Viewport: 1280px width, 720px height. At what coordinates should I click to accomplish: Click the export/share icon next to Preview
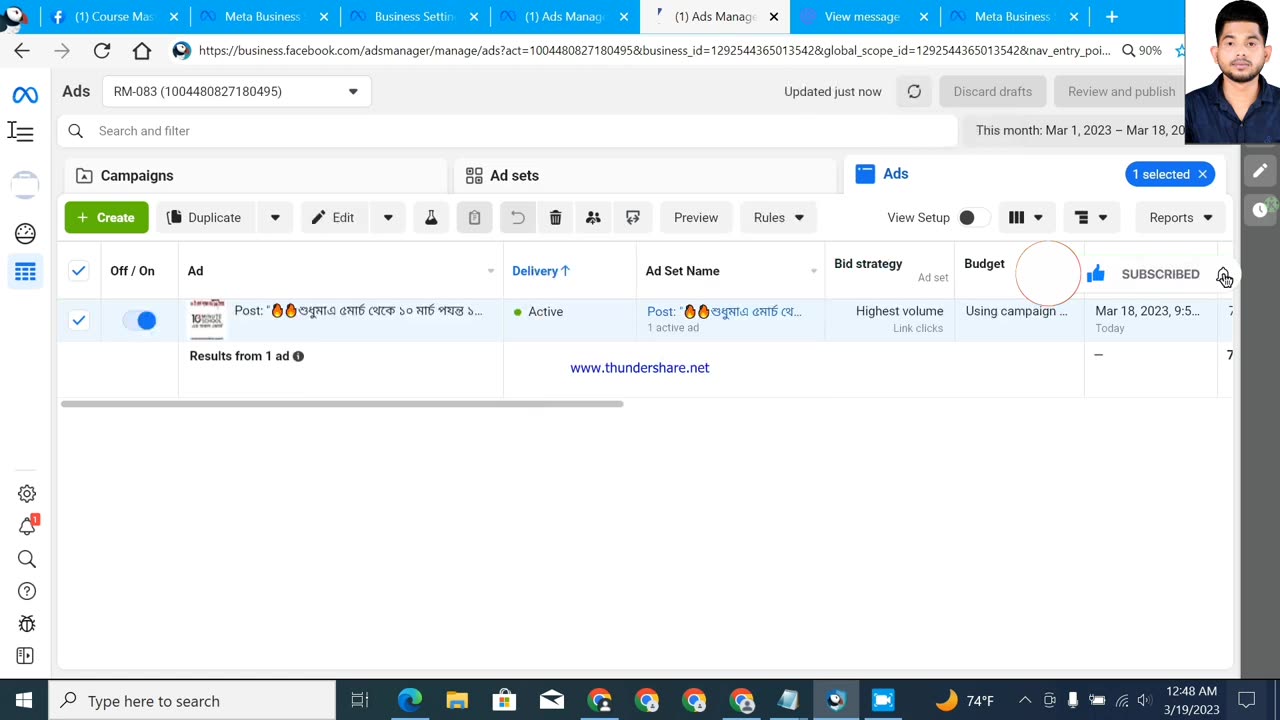point(633,218)
